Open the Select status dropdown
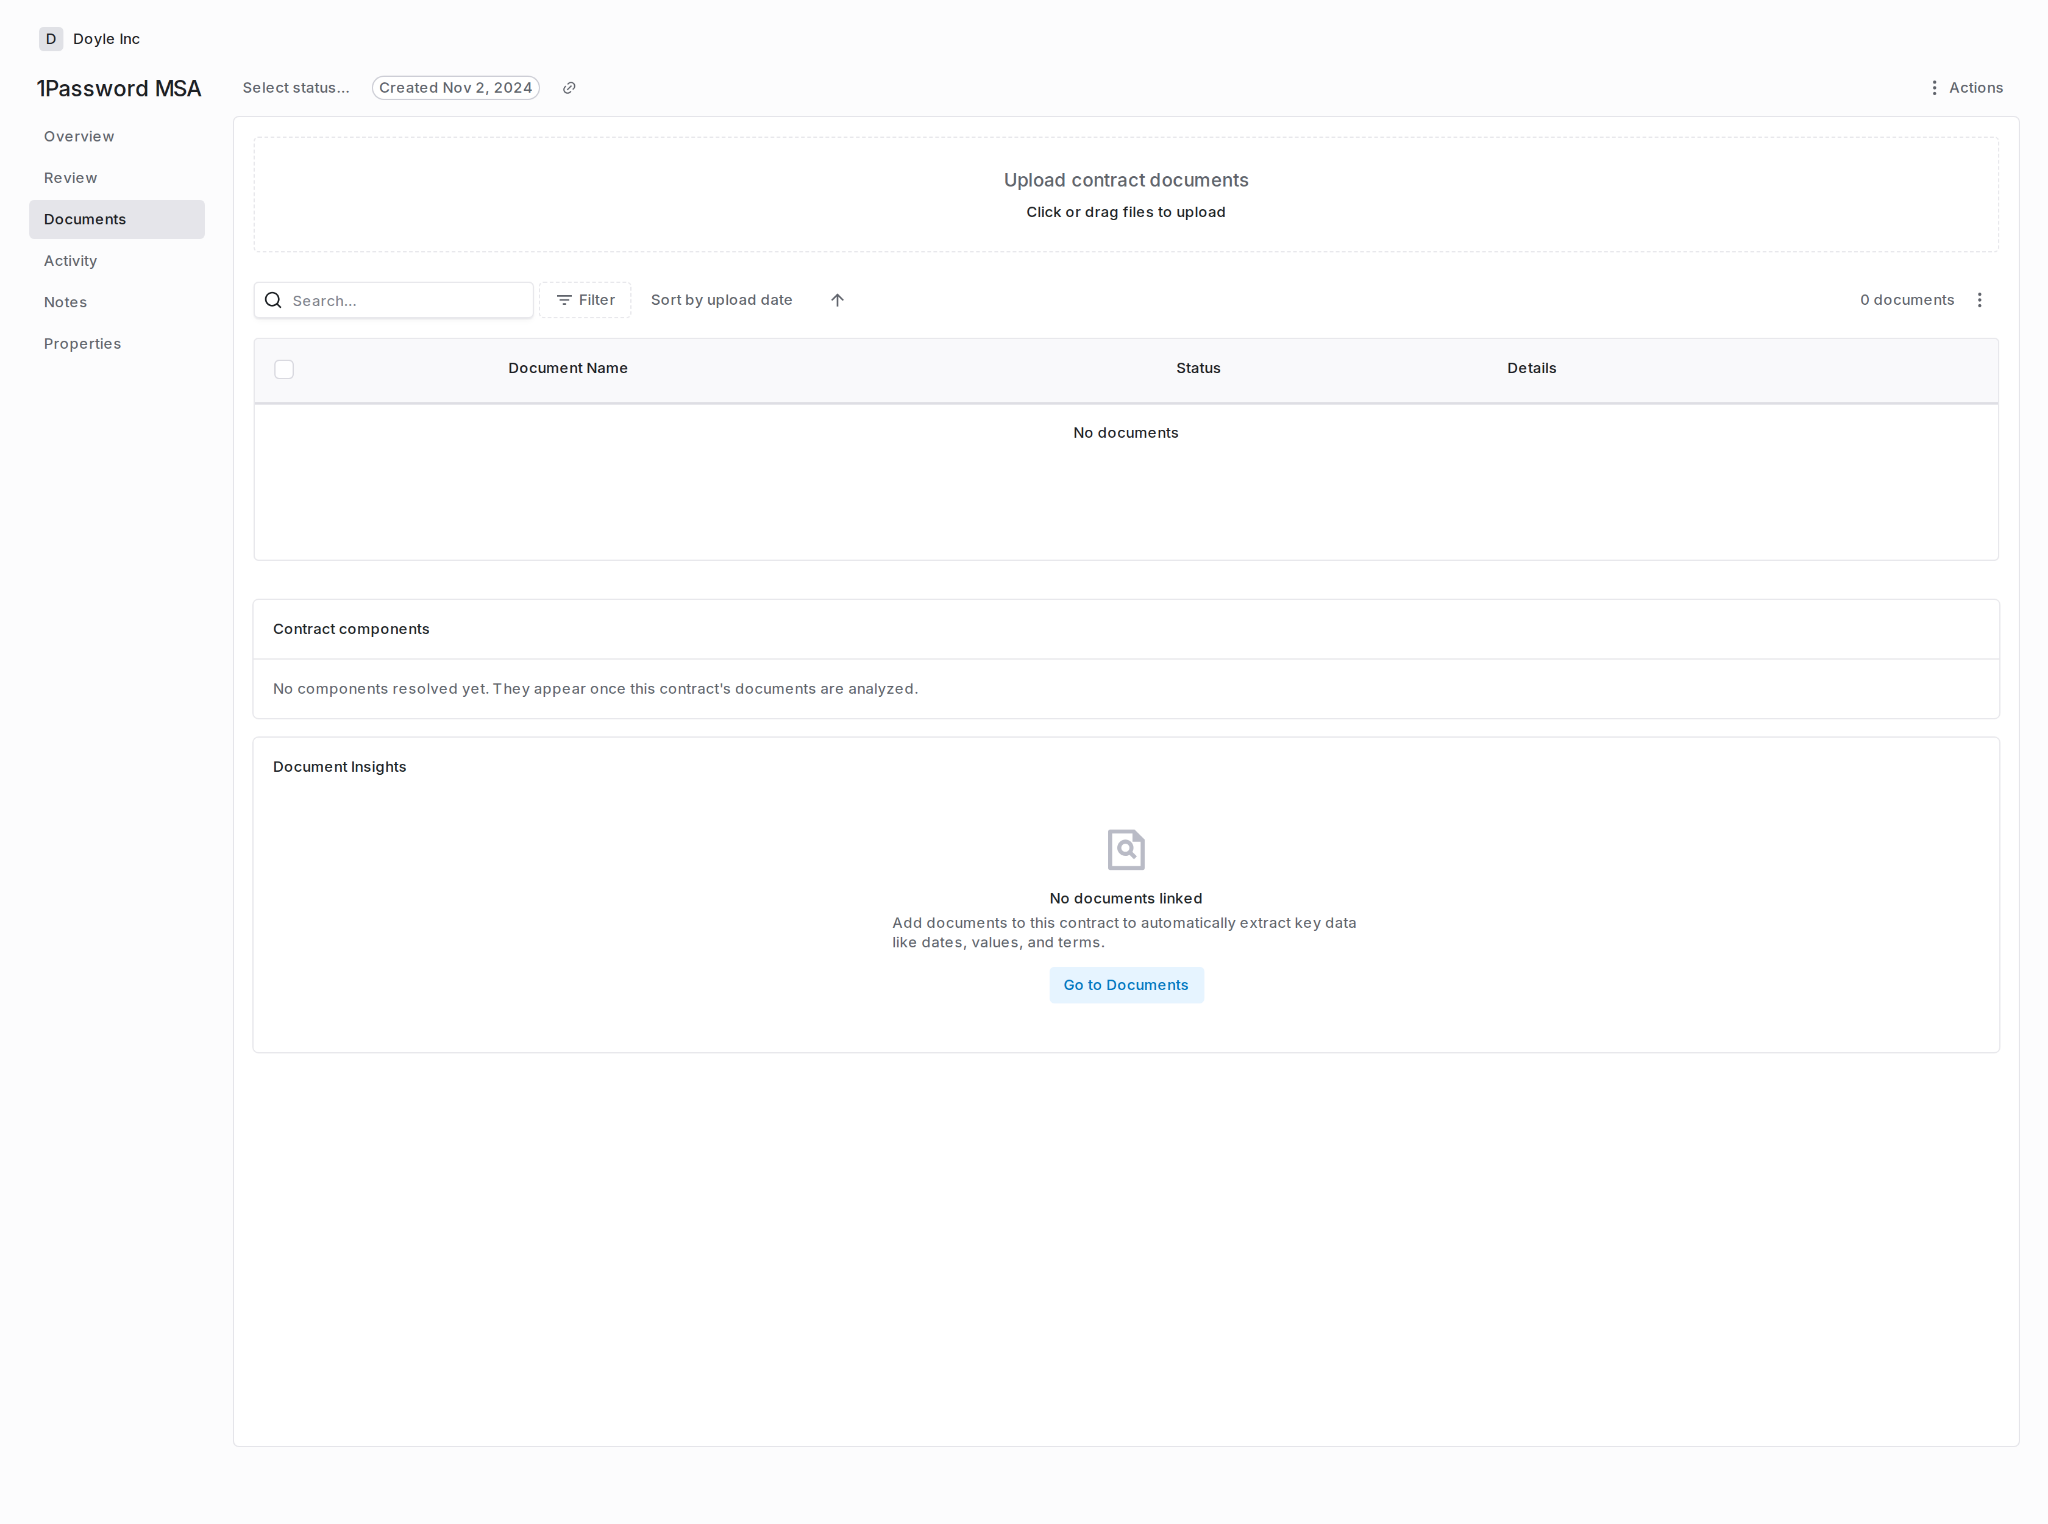 coord(296,88)
